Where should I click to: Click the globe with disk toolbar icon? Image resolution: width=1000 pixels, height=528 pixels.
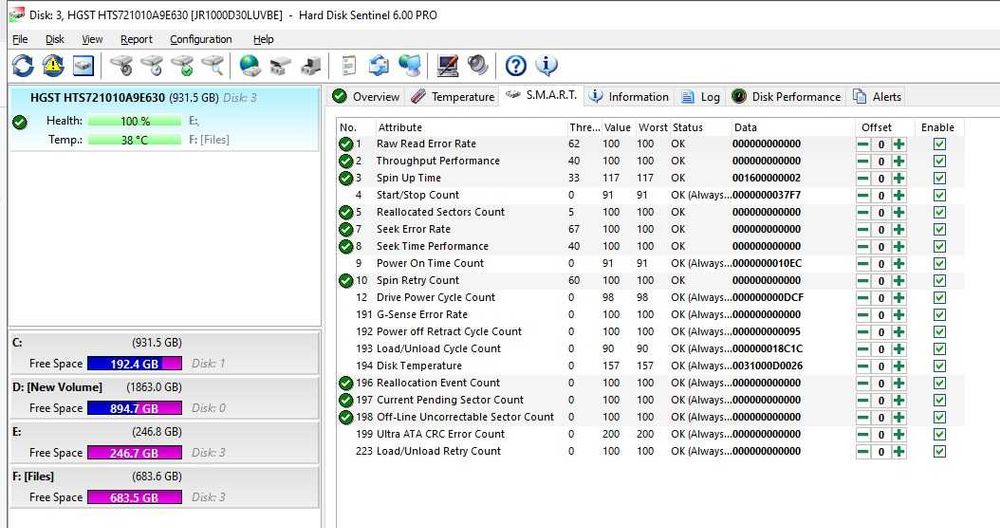click(250, 65)
